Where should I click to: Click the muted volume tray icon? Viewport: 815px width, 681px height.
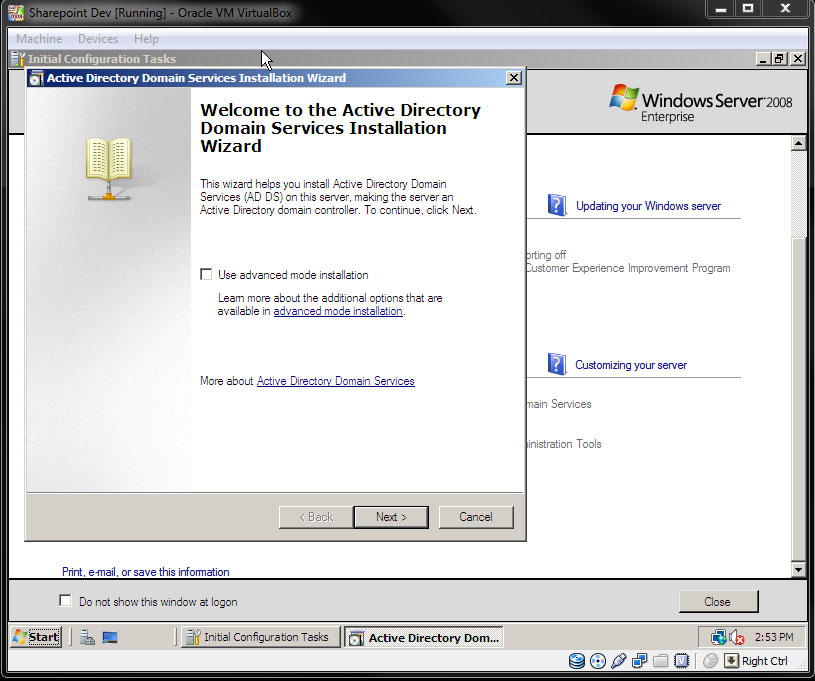pyautogui.click(x=737, y=637)
